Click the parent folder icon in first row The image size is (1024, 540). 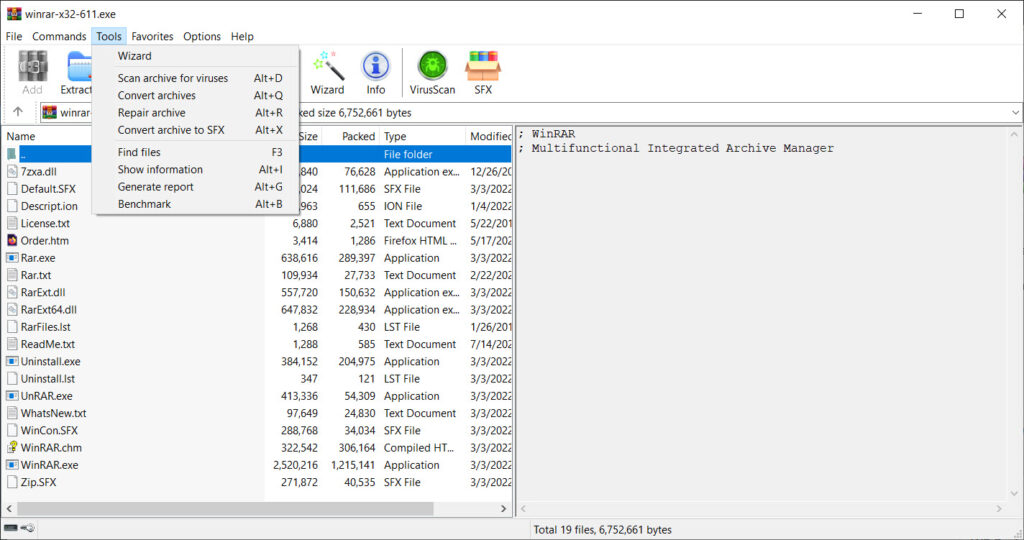pyautogui.click(x=12, y=154)
